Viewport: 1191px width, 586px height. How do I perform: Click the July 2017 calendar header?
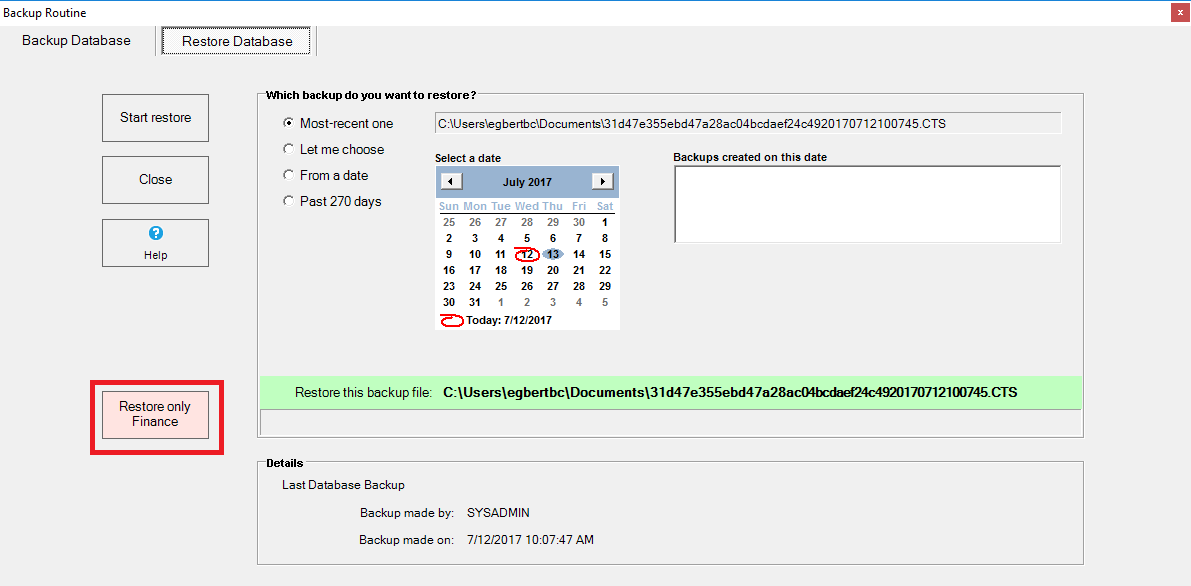[x=527, y=182]
